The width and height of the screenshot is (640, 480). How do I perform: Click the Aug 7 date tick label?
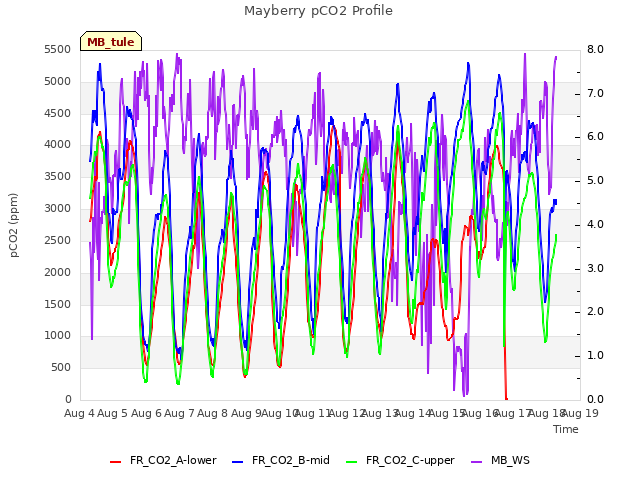coord(179,413)
